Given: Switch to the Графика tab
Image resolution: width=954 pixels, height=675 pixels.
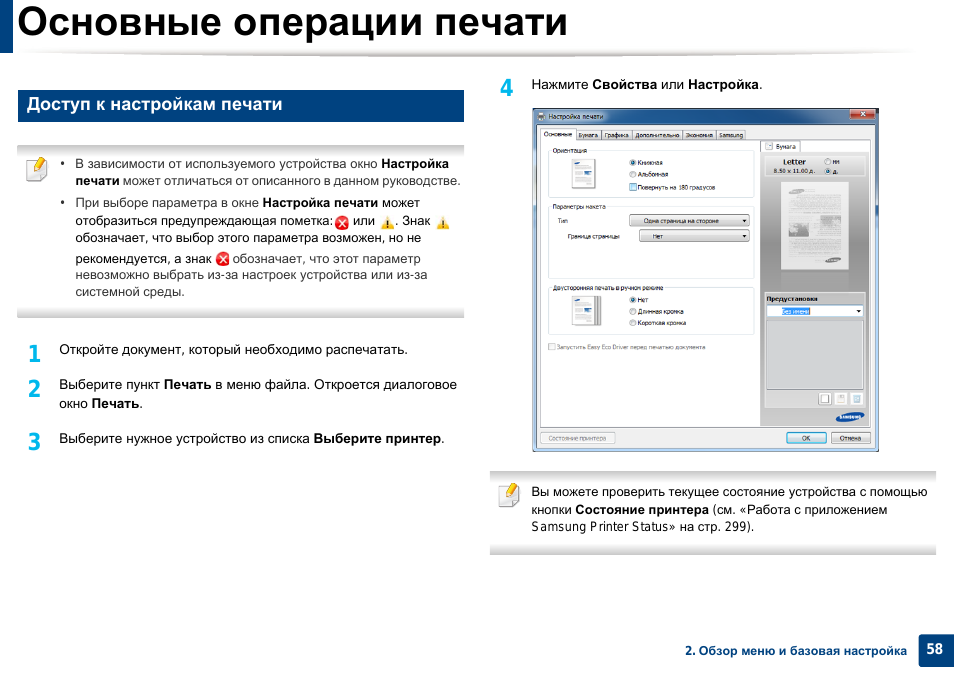Looking at the screenshot, I should click(616, 134).
